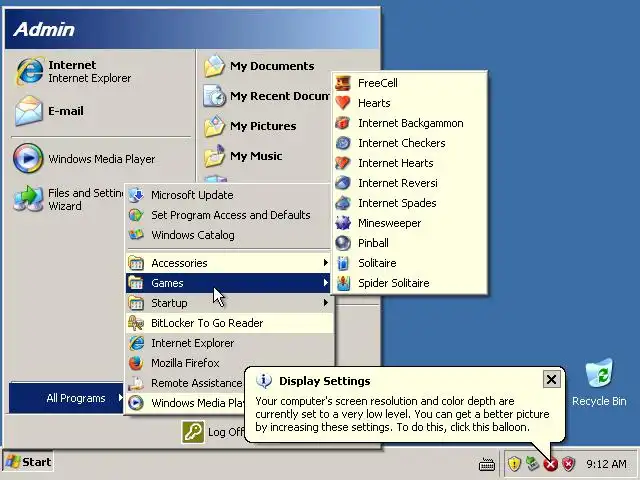Click the Minesweeper mine icon
The image size is (640, 480).
coord(343,223)
